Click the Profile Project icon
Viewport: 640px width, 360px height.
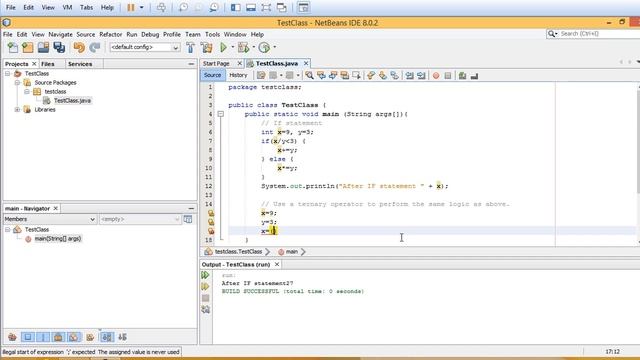(x=264, y=47)
